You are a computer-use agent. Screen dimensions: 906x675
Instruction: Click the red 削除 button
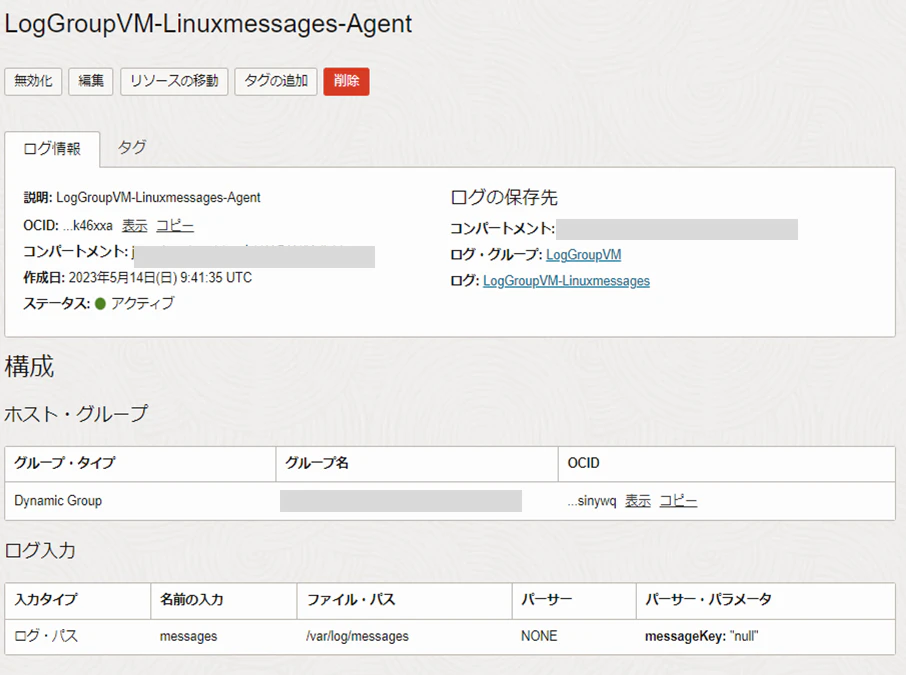click(x=346, y=81)
